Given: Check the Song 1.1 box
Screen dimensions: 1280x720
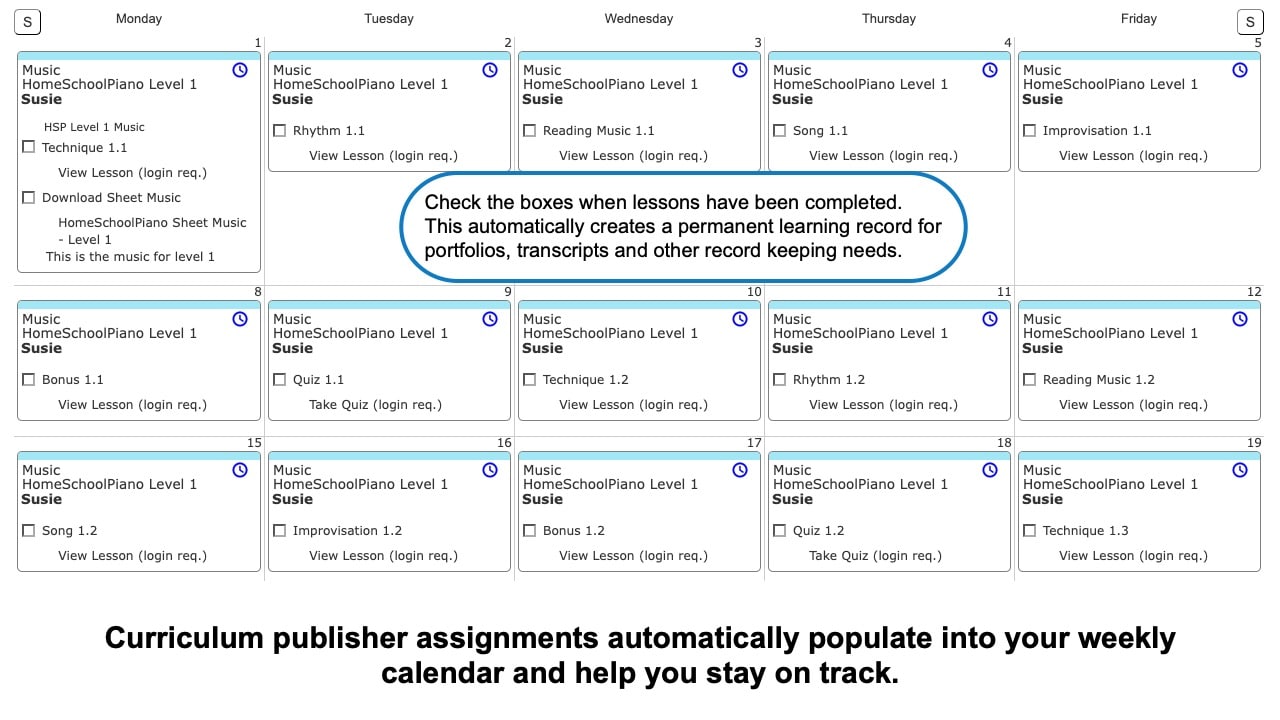Looking at the screenshot, I should pos(780,130).
